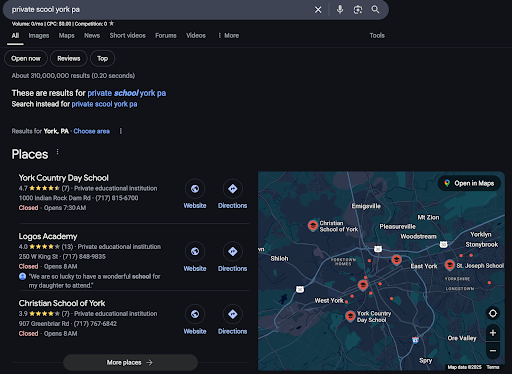512x374 pixels.
Task: Apply the Top filter chip
Action: pos(102,59)
